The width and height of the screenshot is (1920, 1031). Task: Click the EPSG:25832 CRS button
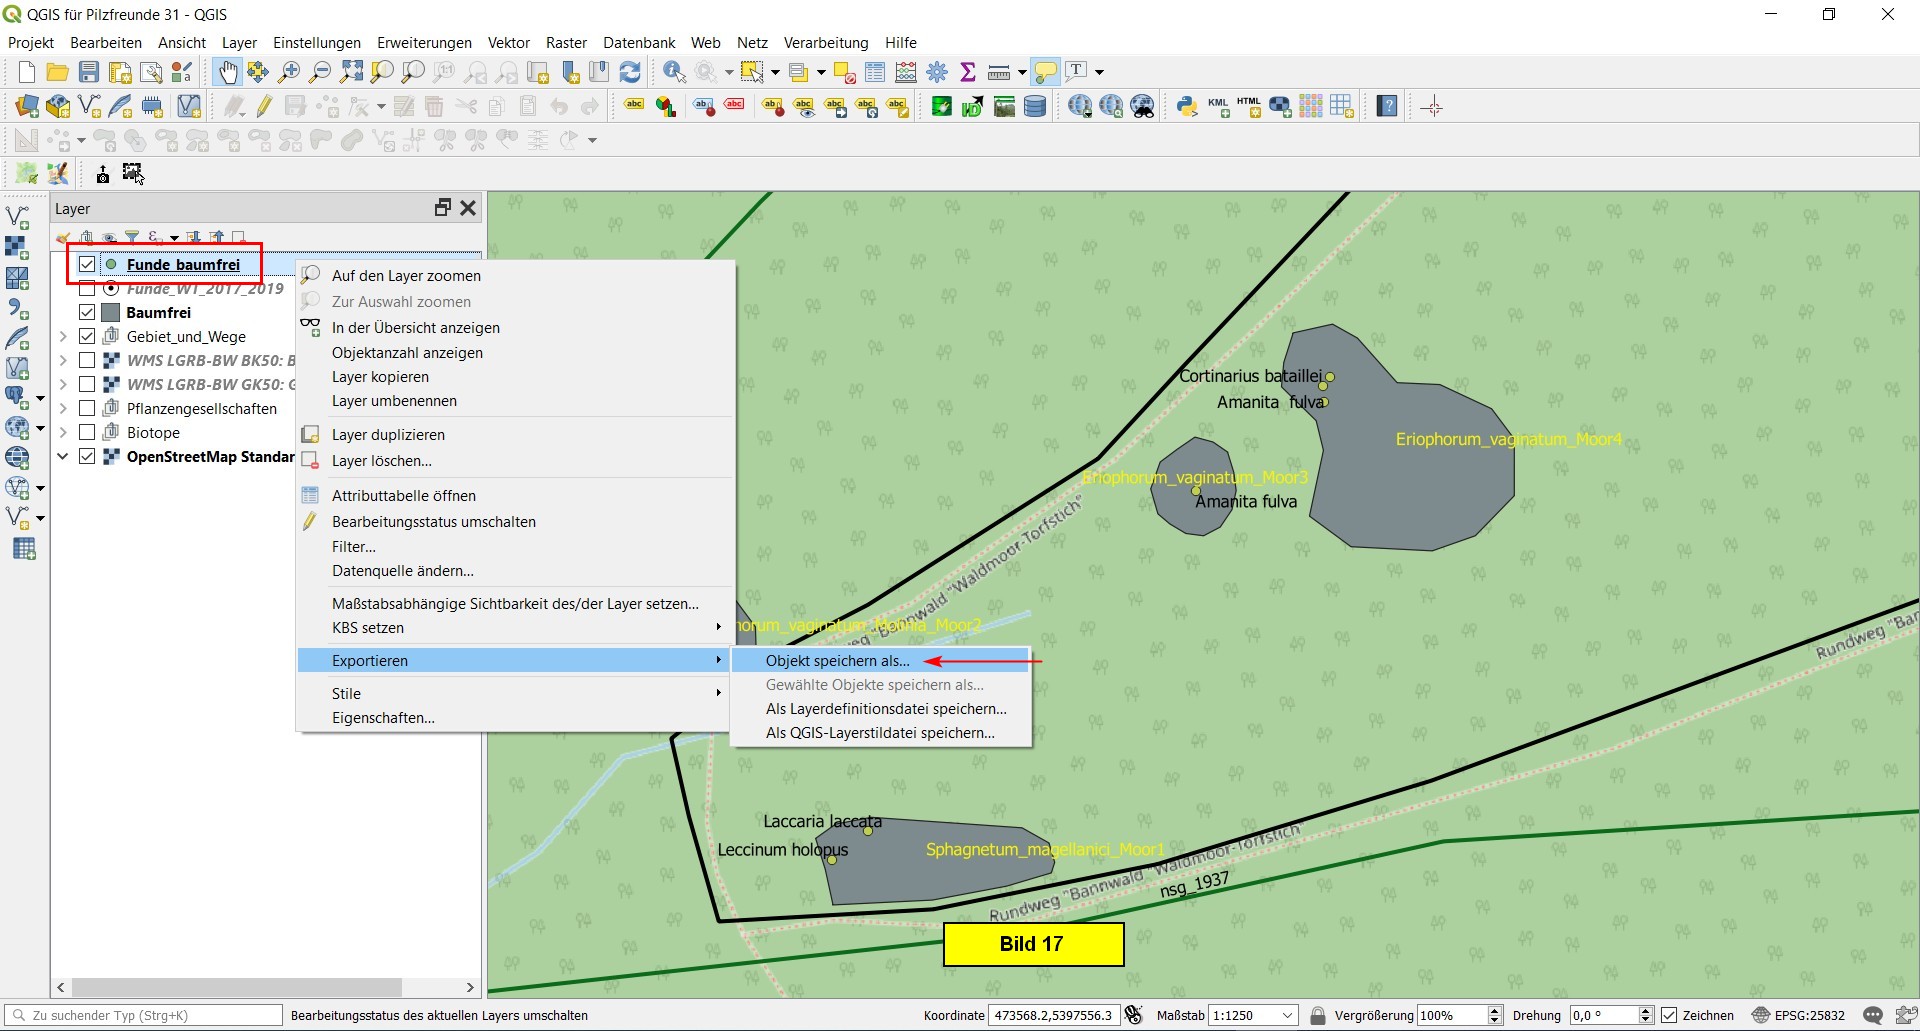(x=1798, y=1015)
